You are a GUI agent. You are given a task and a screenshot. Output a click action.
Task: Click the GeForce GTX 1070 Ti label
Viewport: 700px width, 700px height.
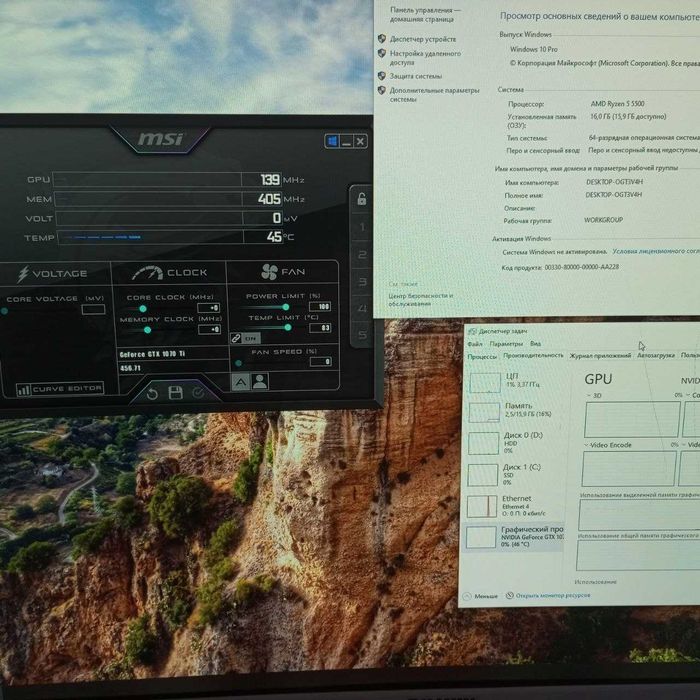click(152, 354)
